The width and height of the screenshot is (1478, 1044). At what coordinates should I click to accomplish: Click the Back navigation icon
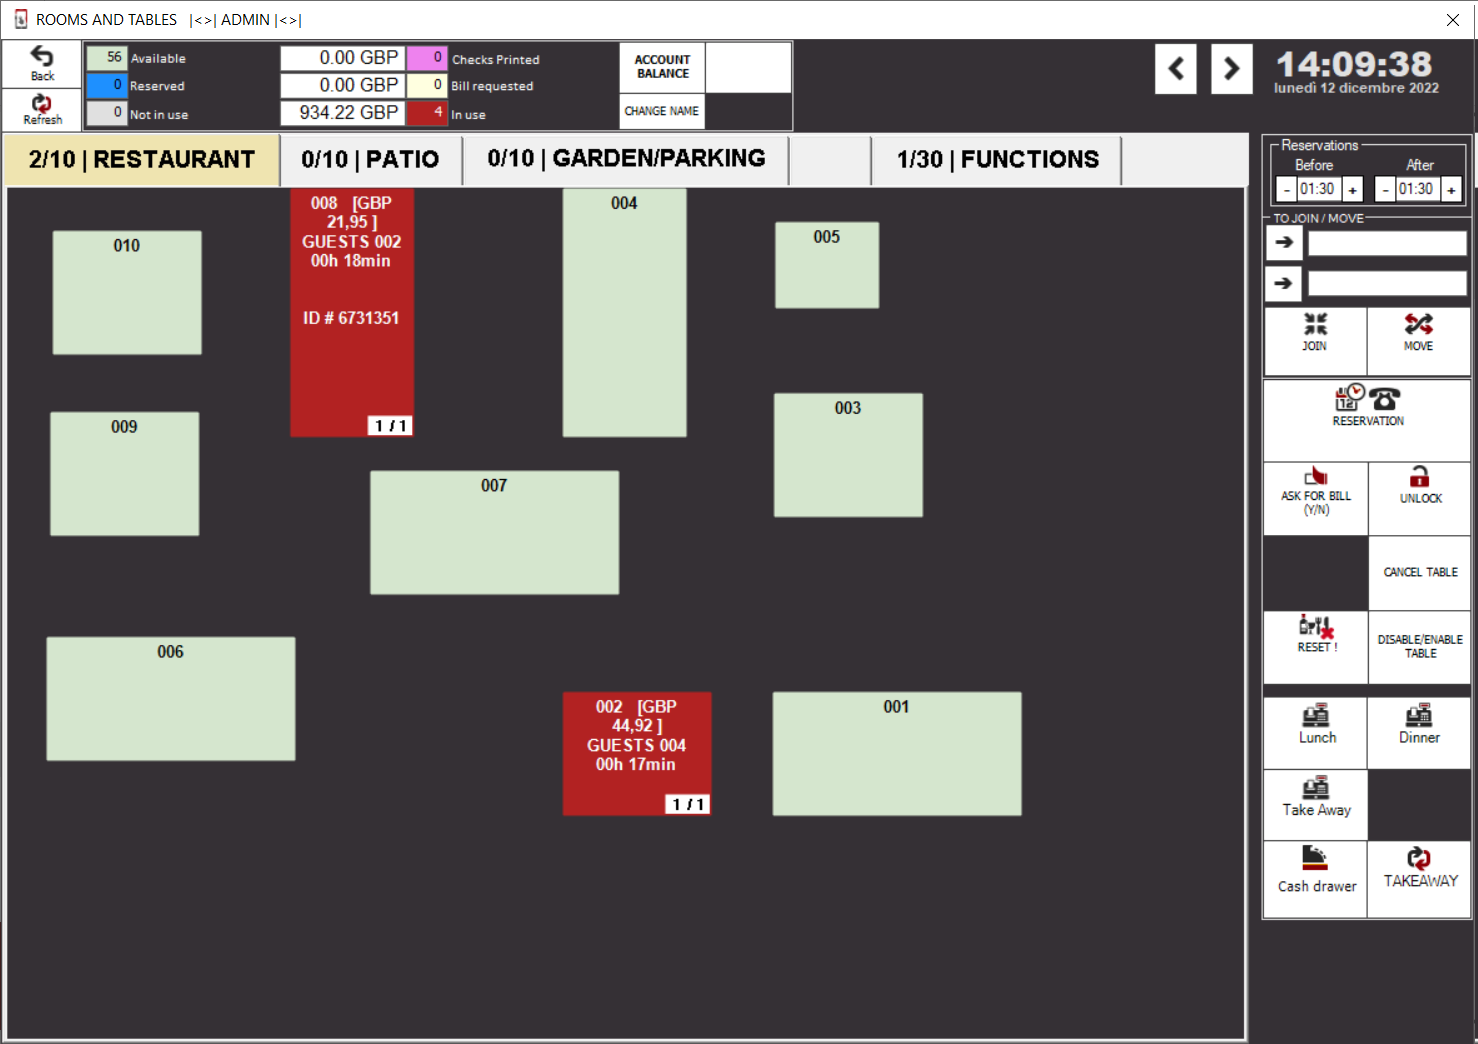click(x=41, y=62)
